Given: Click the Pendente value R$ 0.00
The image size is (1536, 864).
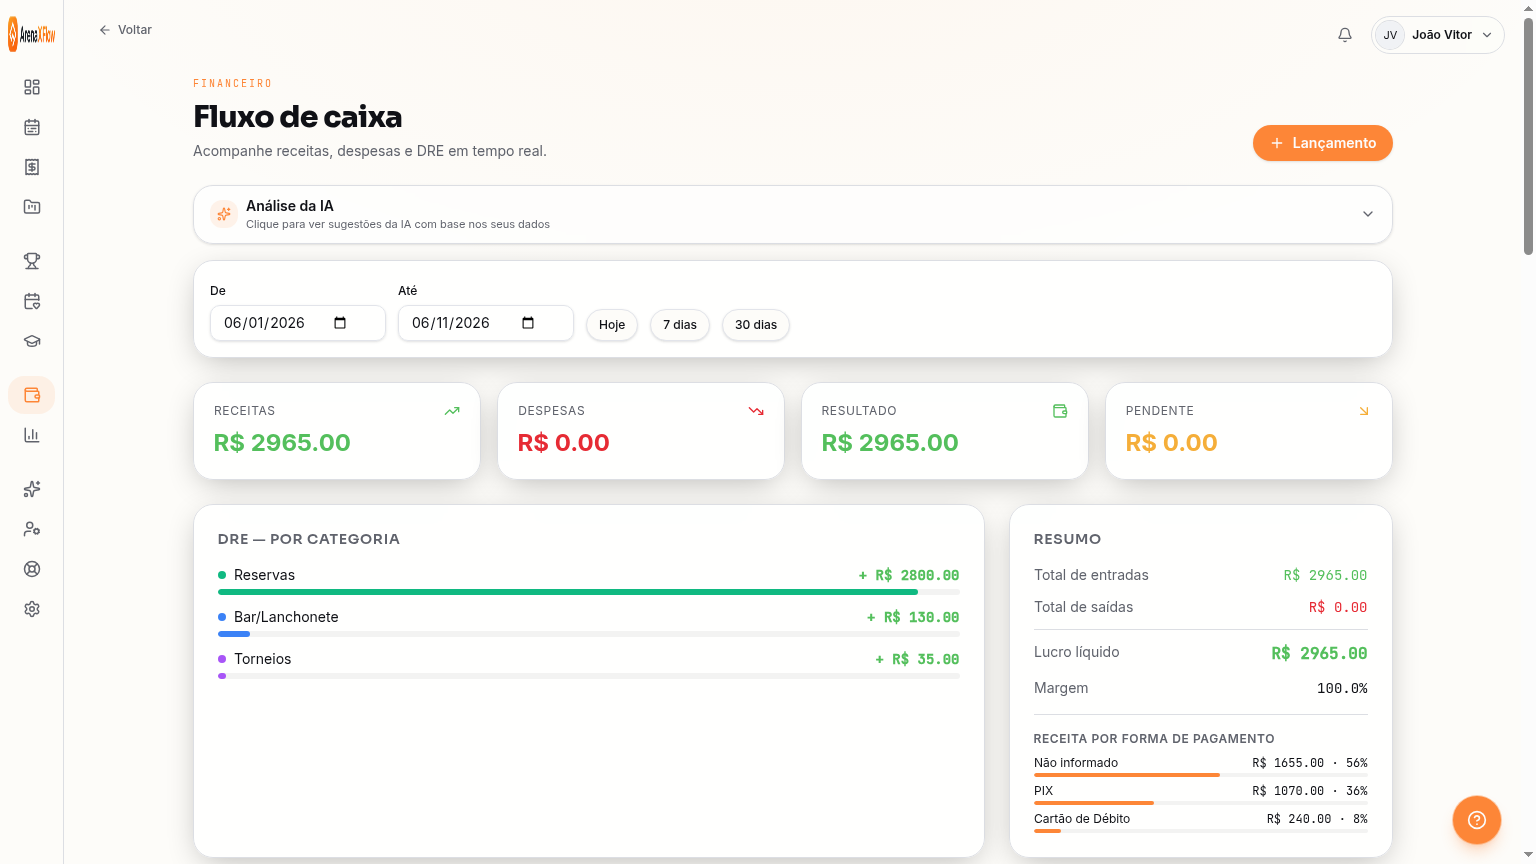Looking at the screenshot, I should coord(1172,443).
